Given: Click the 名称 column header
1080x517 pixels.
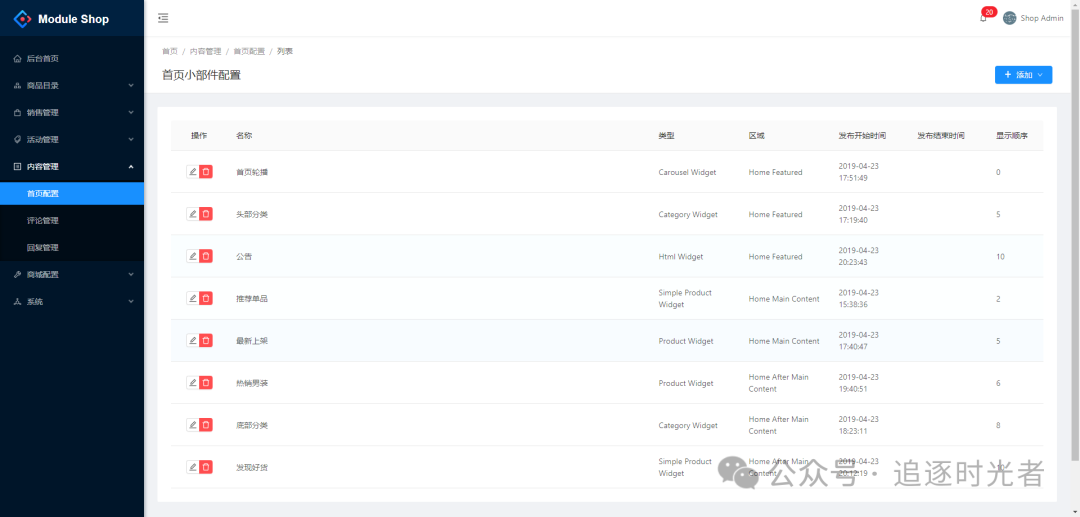Looking at the screenshot, I should [244, 136].
